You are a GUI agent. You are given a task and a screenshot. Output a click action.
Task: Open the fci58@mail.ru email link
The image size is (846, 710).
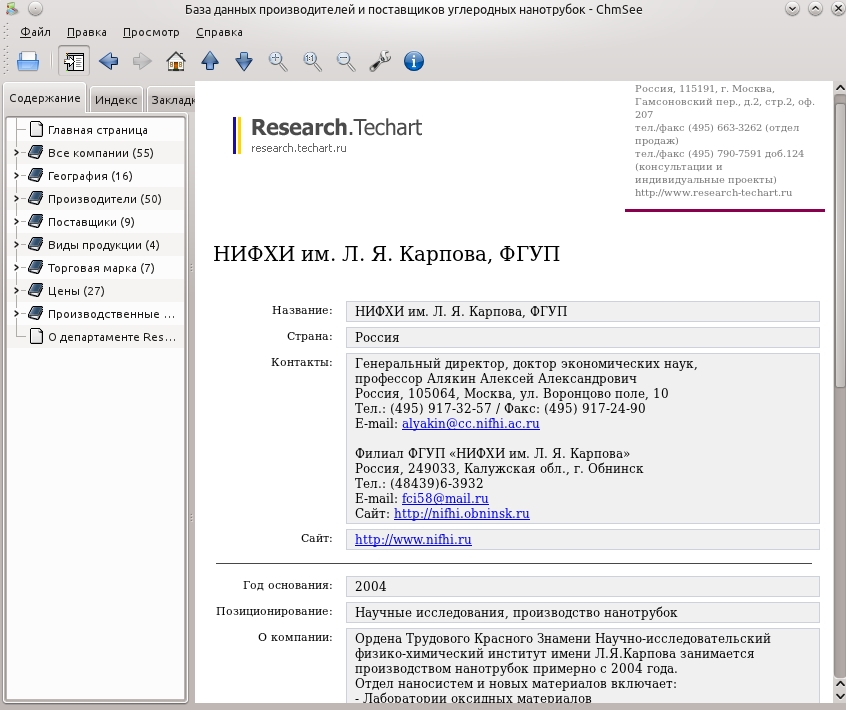[x=445, y=499]
